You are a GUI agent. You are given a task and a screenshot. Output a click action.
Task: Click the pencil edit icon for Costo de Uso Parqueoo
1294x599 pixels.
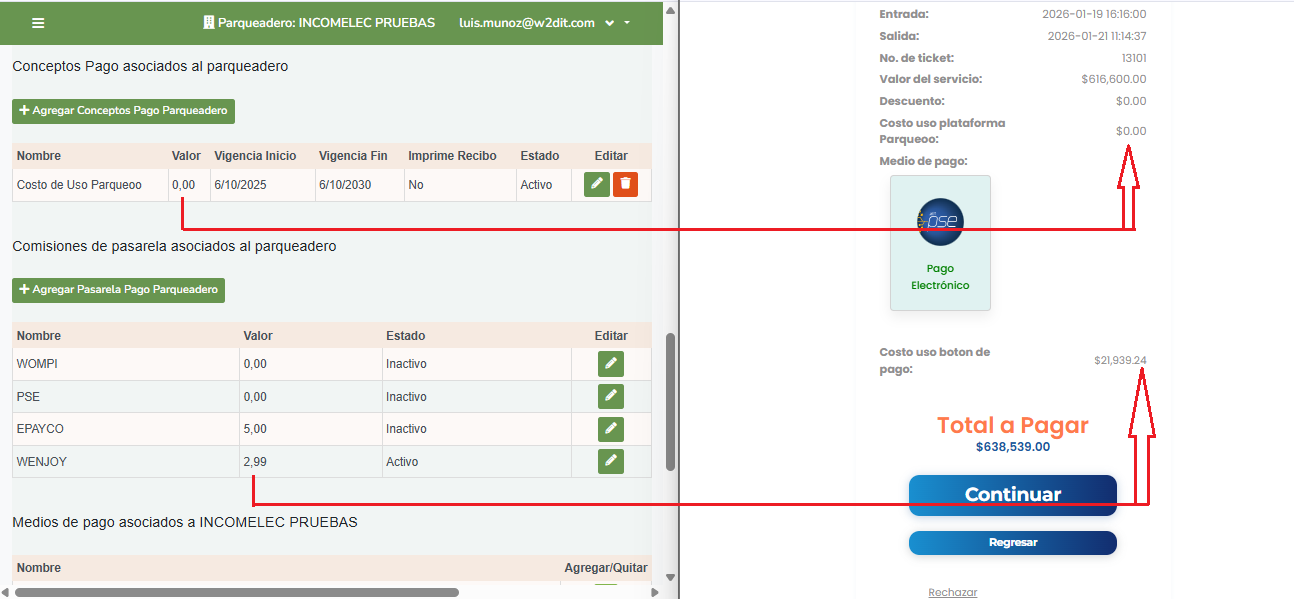click(597, 184)
